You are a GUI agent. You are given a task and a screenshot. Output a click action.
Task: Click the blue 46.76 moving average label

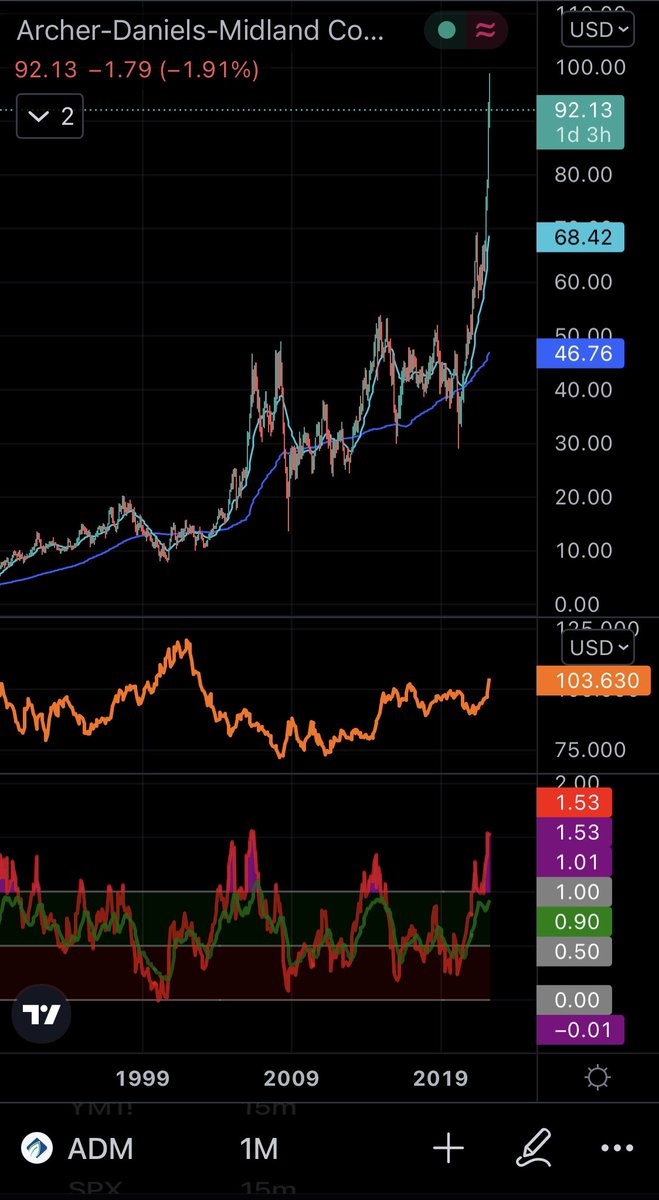tap(581, 353)
